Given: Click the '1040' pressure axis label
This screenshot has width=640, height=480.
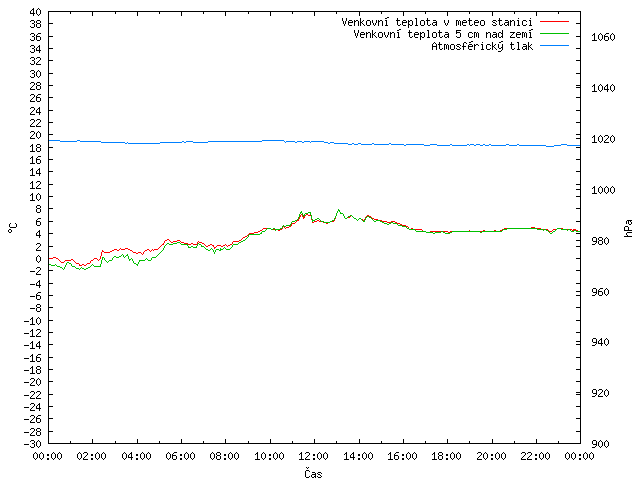Looking at the screenshot, I should 603,88.
